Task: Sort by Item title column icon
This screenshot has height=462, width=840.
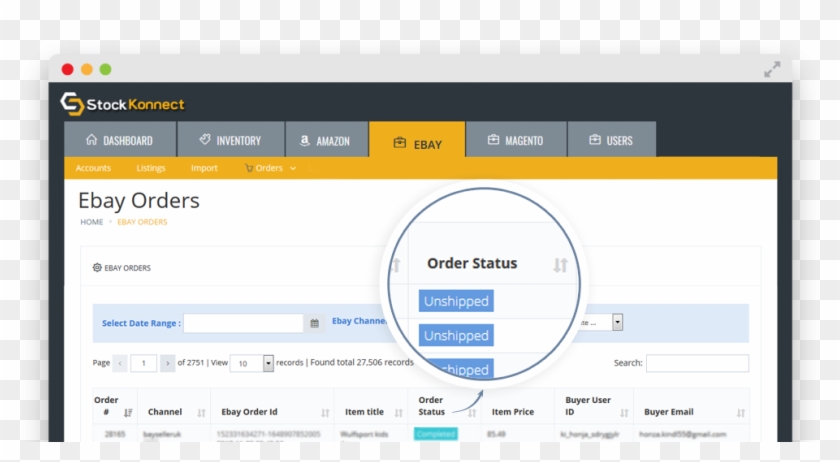Action: [x=399, y=413]
